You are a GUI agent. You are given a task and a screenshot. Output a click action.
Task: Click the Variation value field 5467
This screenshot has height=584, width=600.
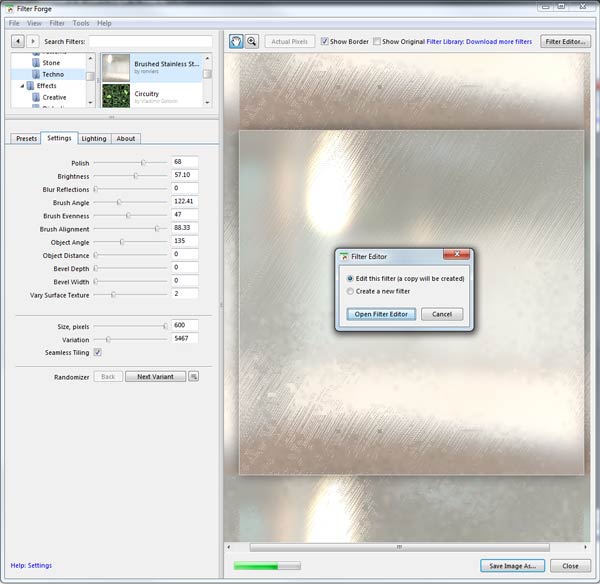[185, 338]
